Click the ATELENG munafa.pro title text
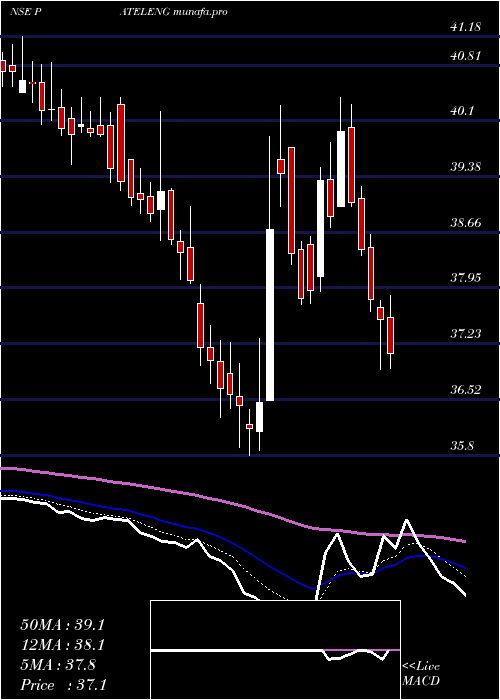The image size is (500, 700). (174, 12)
